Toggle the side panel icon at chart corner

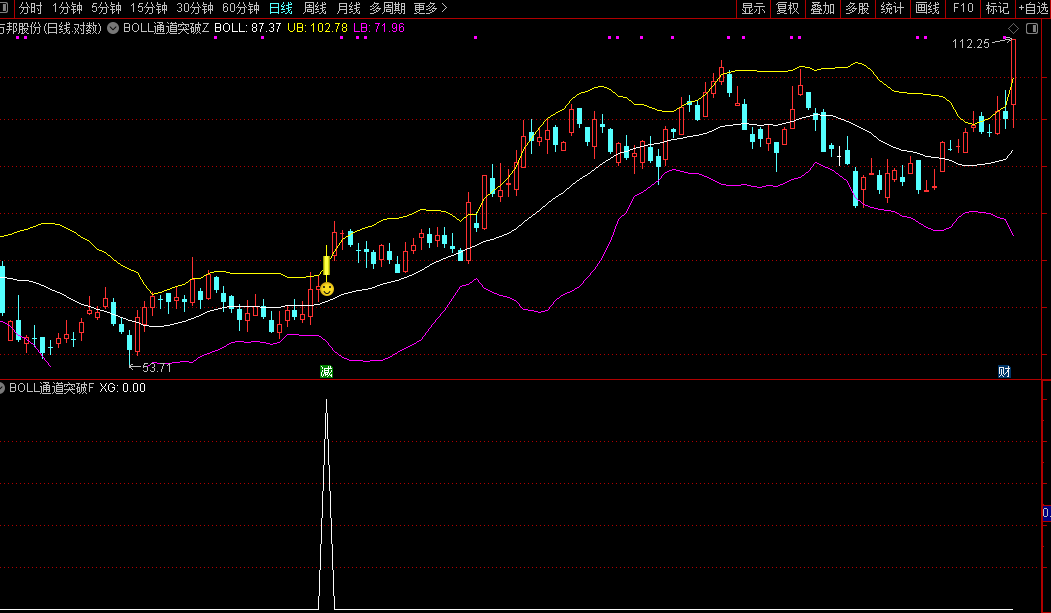(x=1032, y=28)
